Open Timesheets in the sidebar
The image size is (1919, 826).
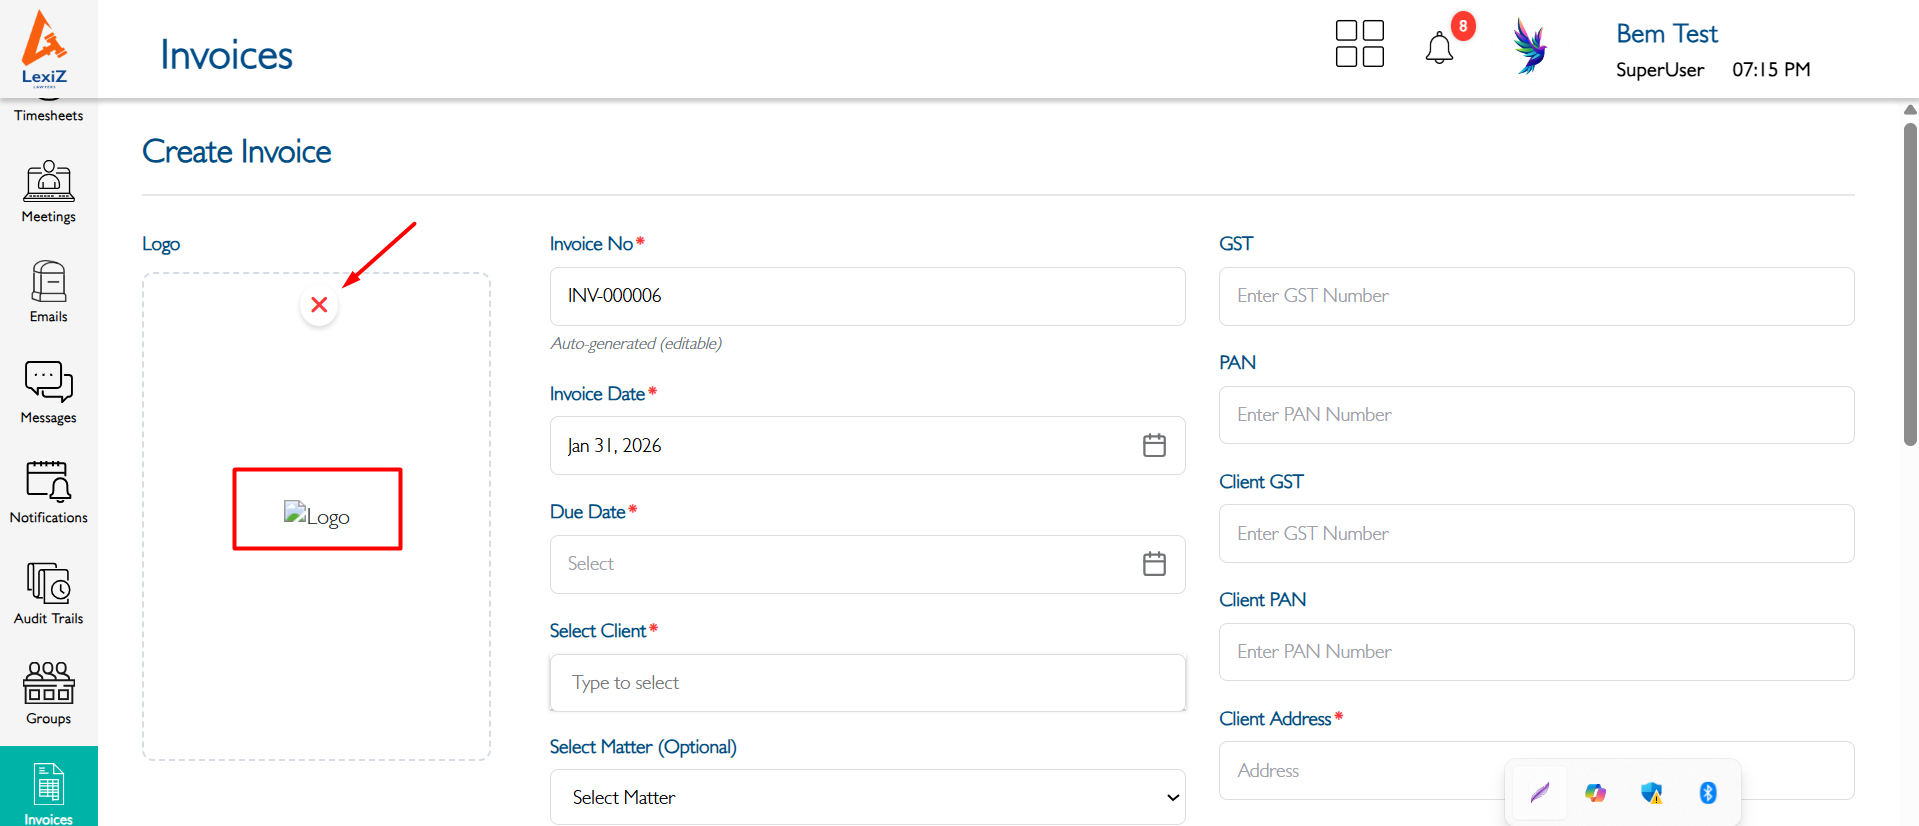pyautogui.click(x=48, y=112)
